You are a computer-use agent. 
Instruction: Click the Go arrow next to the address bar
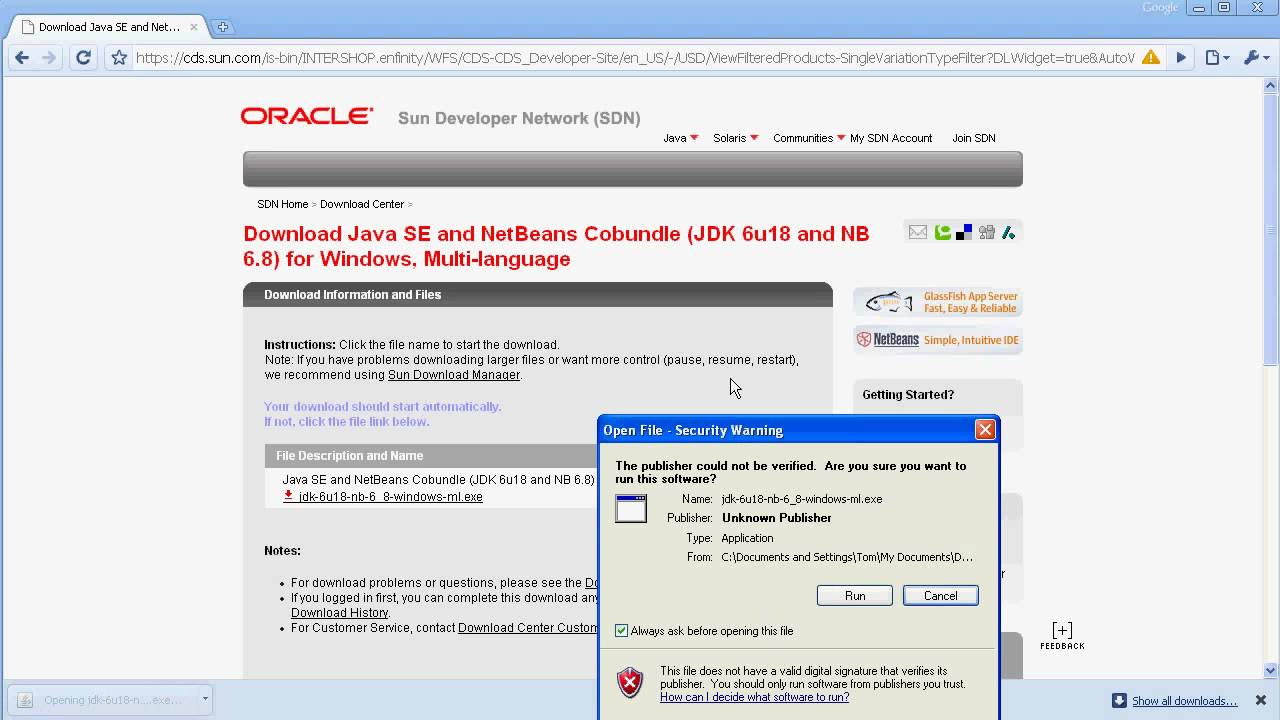(1181, 58)
